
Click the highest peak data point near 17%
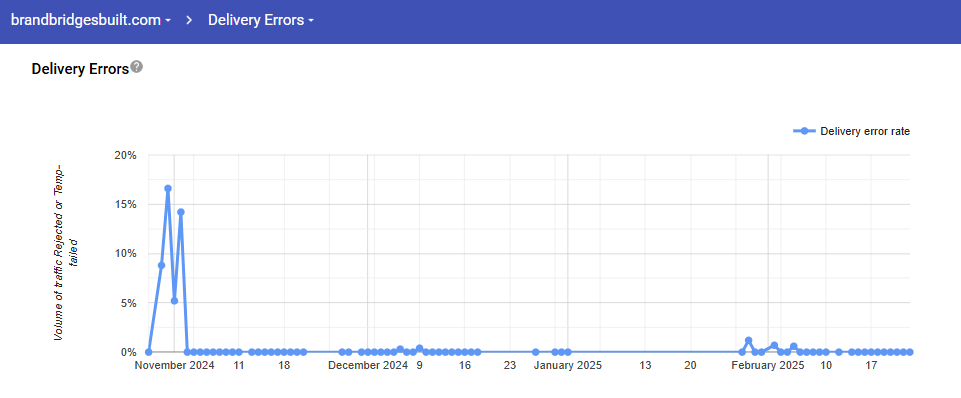168,189
